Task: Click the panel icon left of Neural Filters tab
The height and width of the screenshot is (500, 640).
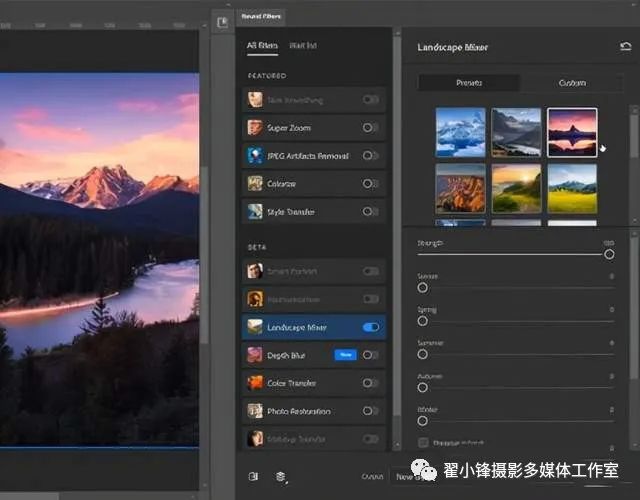Action: [222, 21]
